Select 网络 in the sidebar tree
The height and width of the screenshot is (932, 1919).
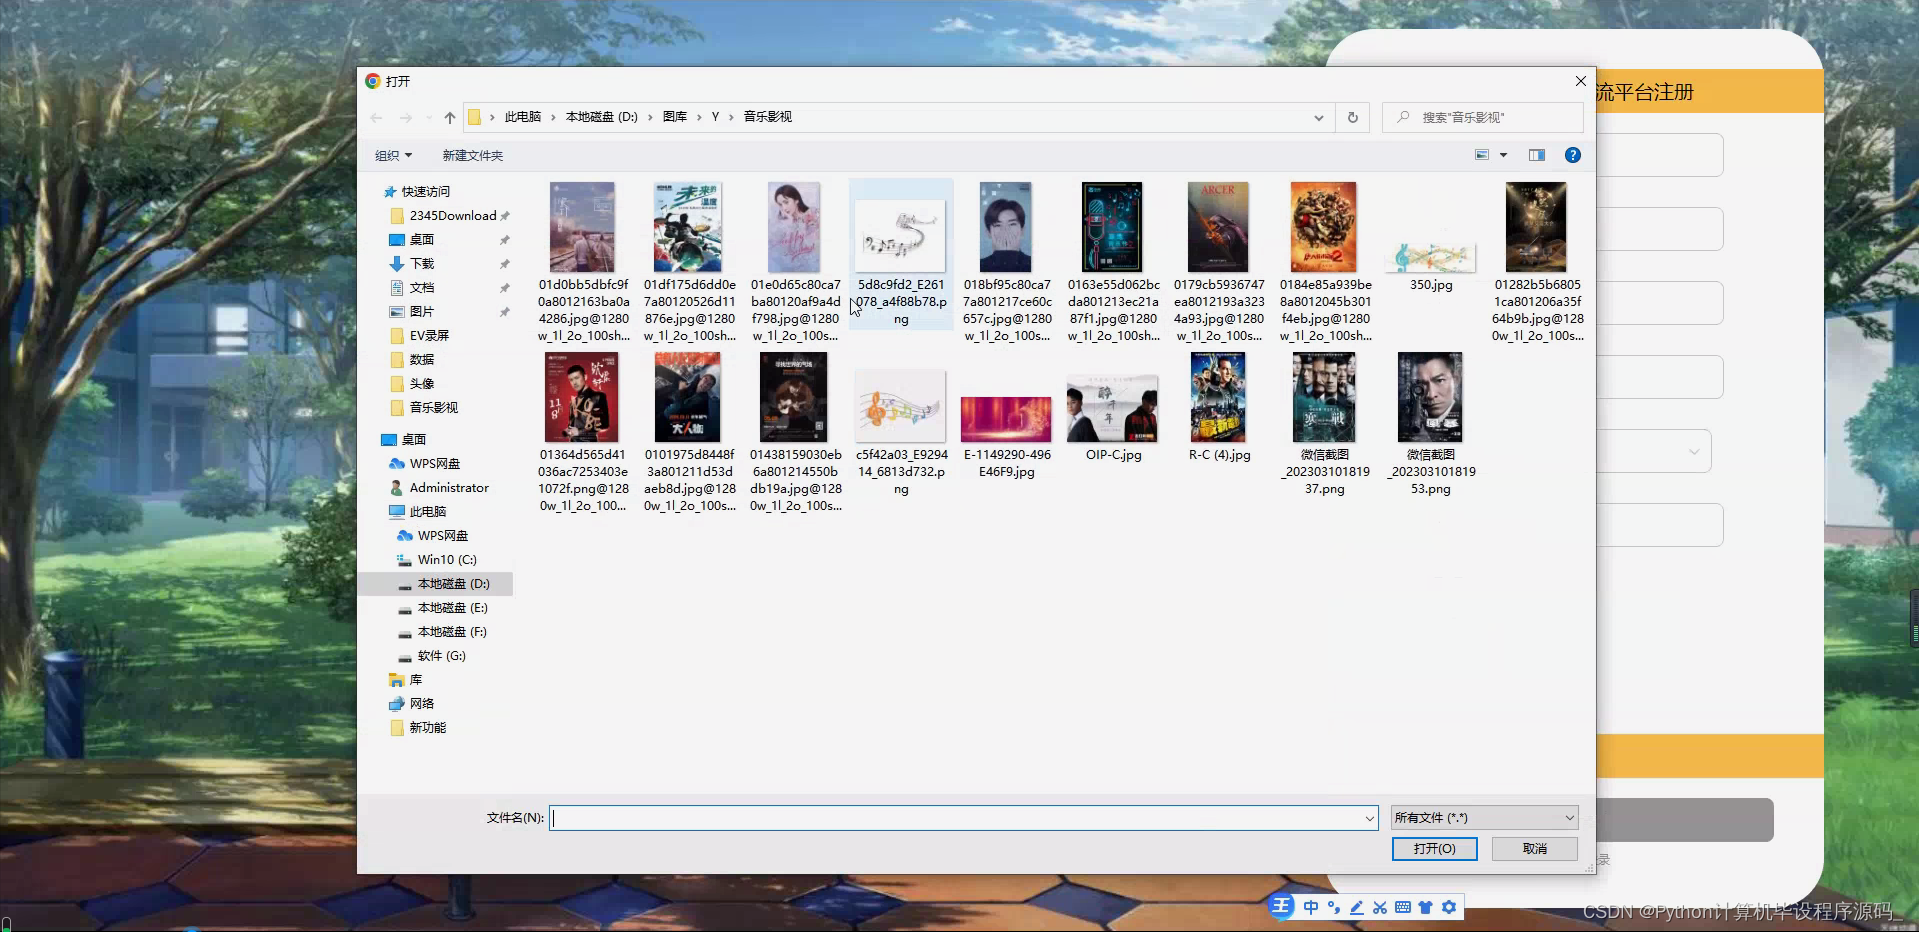pyautogui.click(x=422, y=703)
